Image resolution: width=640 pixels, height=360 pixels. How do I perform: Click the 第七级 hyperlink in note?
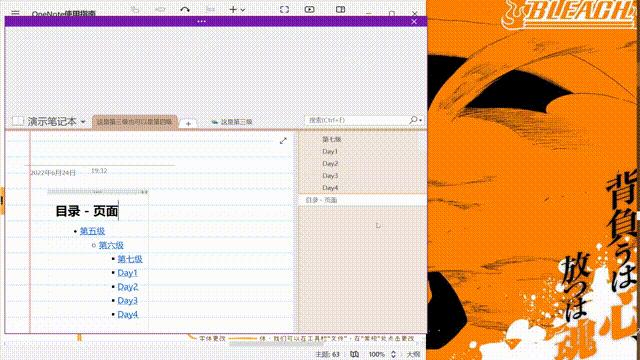click(x=130, y=259)
